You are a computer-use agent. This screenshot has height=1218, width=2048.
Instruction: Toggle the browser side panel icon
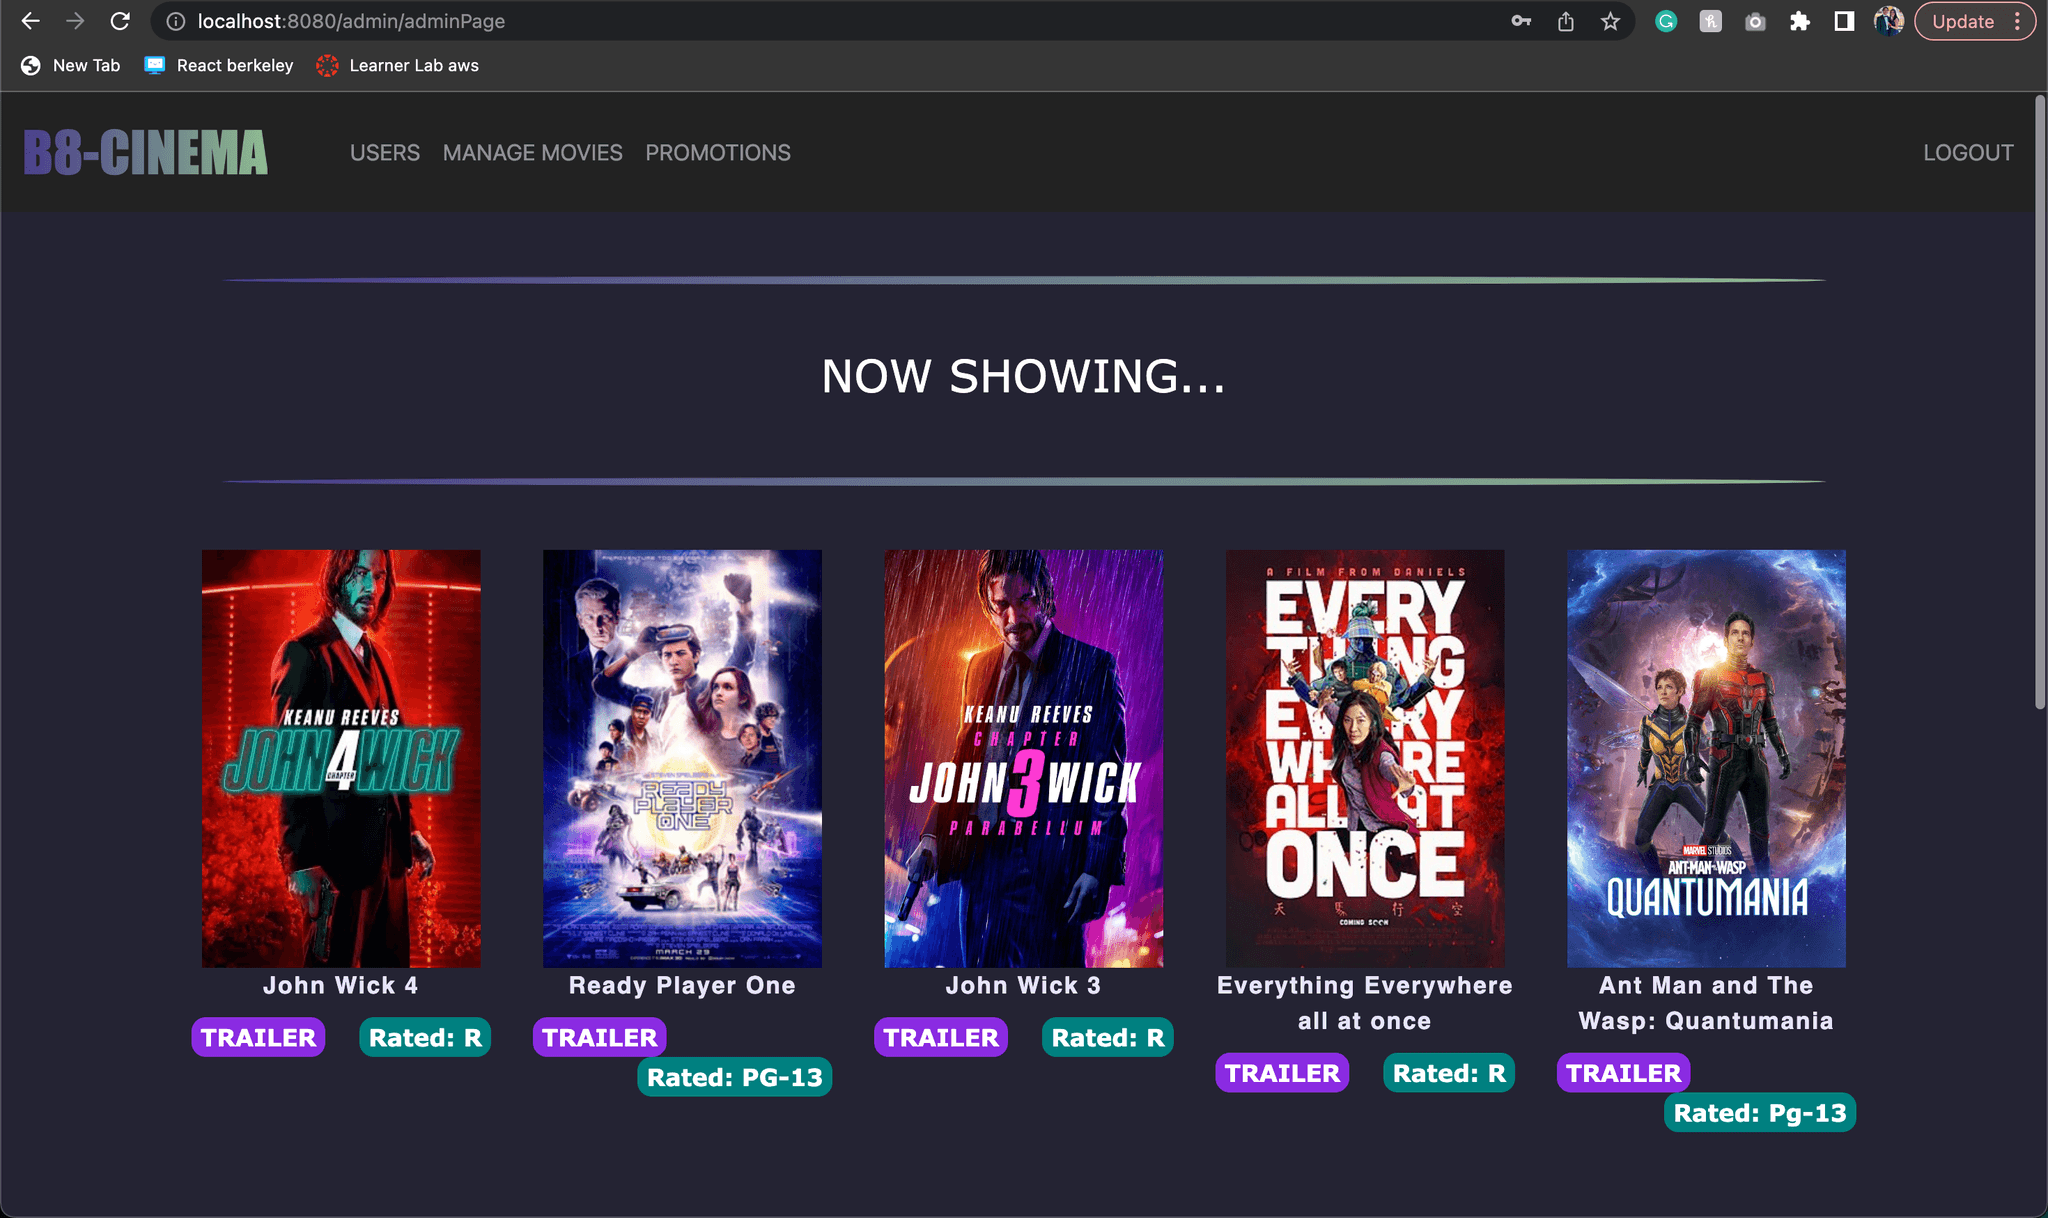(1844, 21)
